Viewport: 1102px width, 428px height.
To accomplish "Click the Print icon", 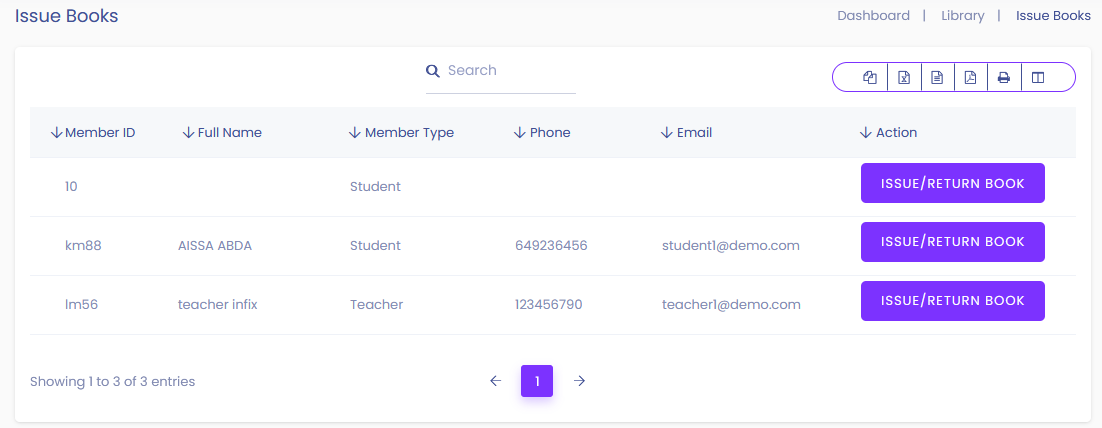I will [1004, 77].
